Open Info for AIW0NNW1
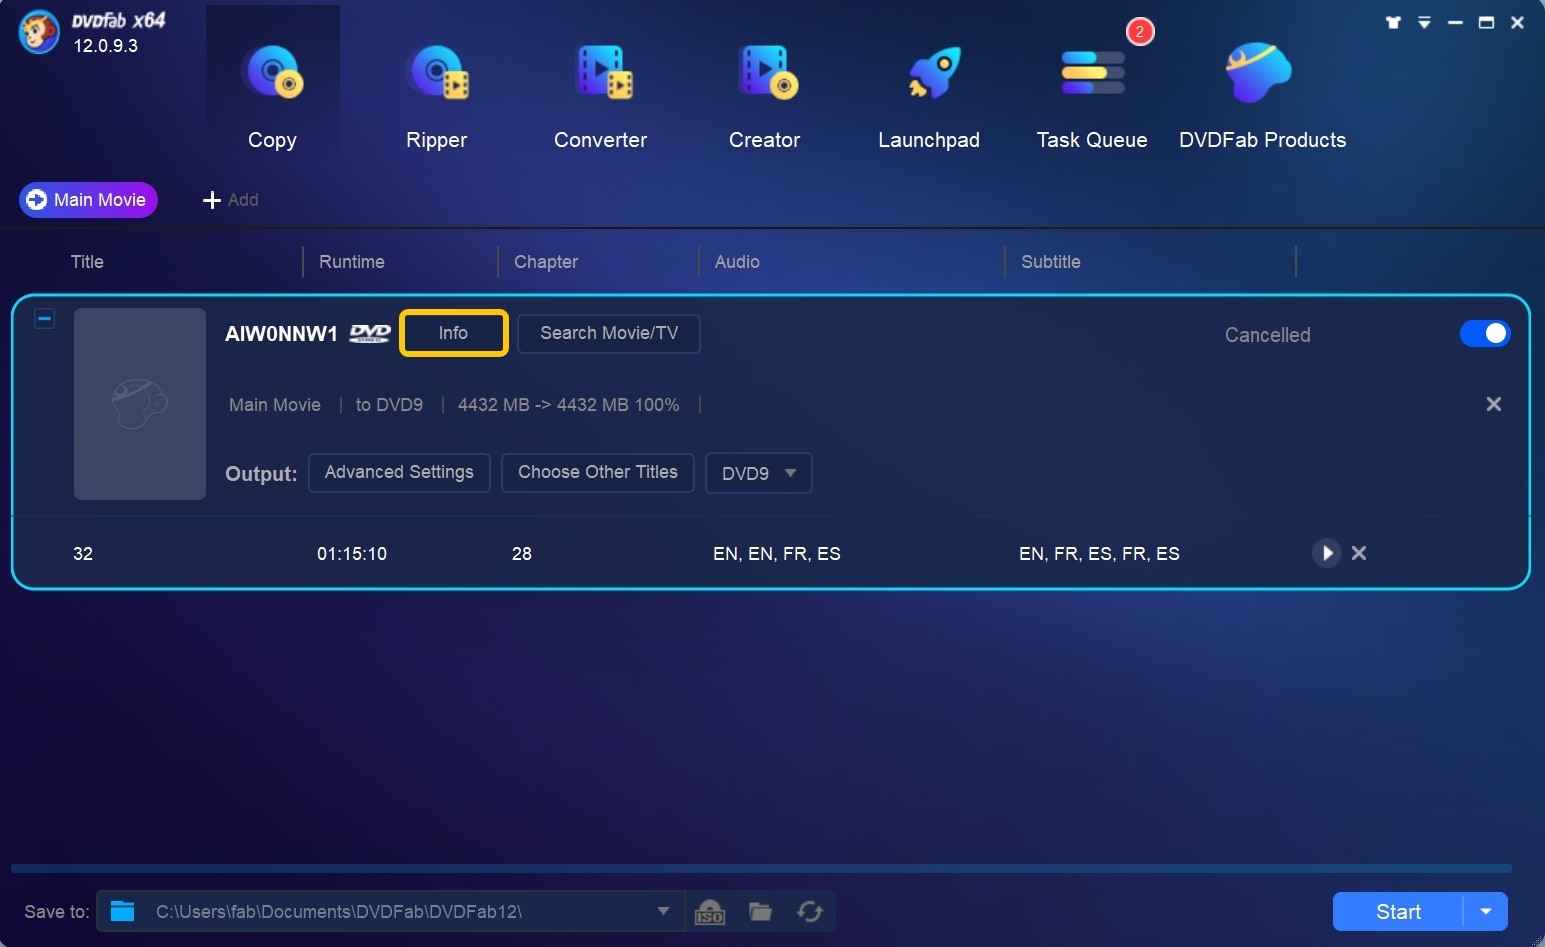The height and width of the screenshot is (947, 1545). coord(453,333)
